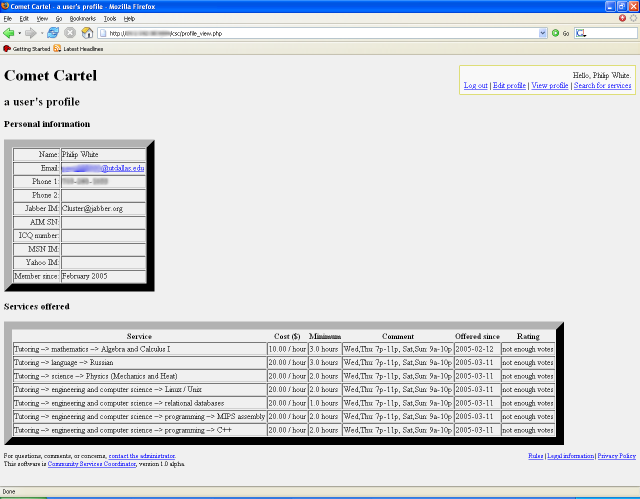Open the View menu
Screen dimensions: 640x499
coord(42,19)
